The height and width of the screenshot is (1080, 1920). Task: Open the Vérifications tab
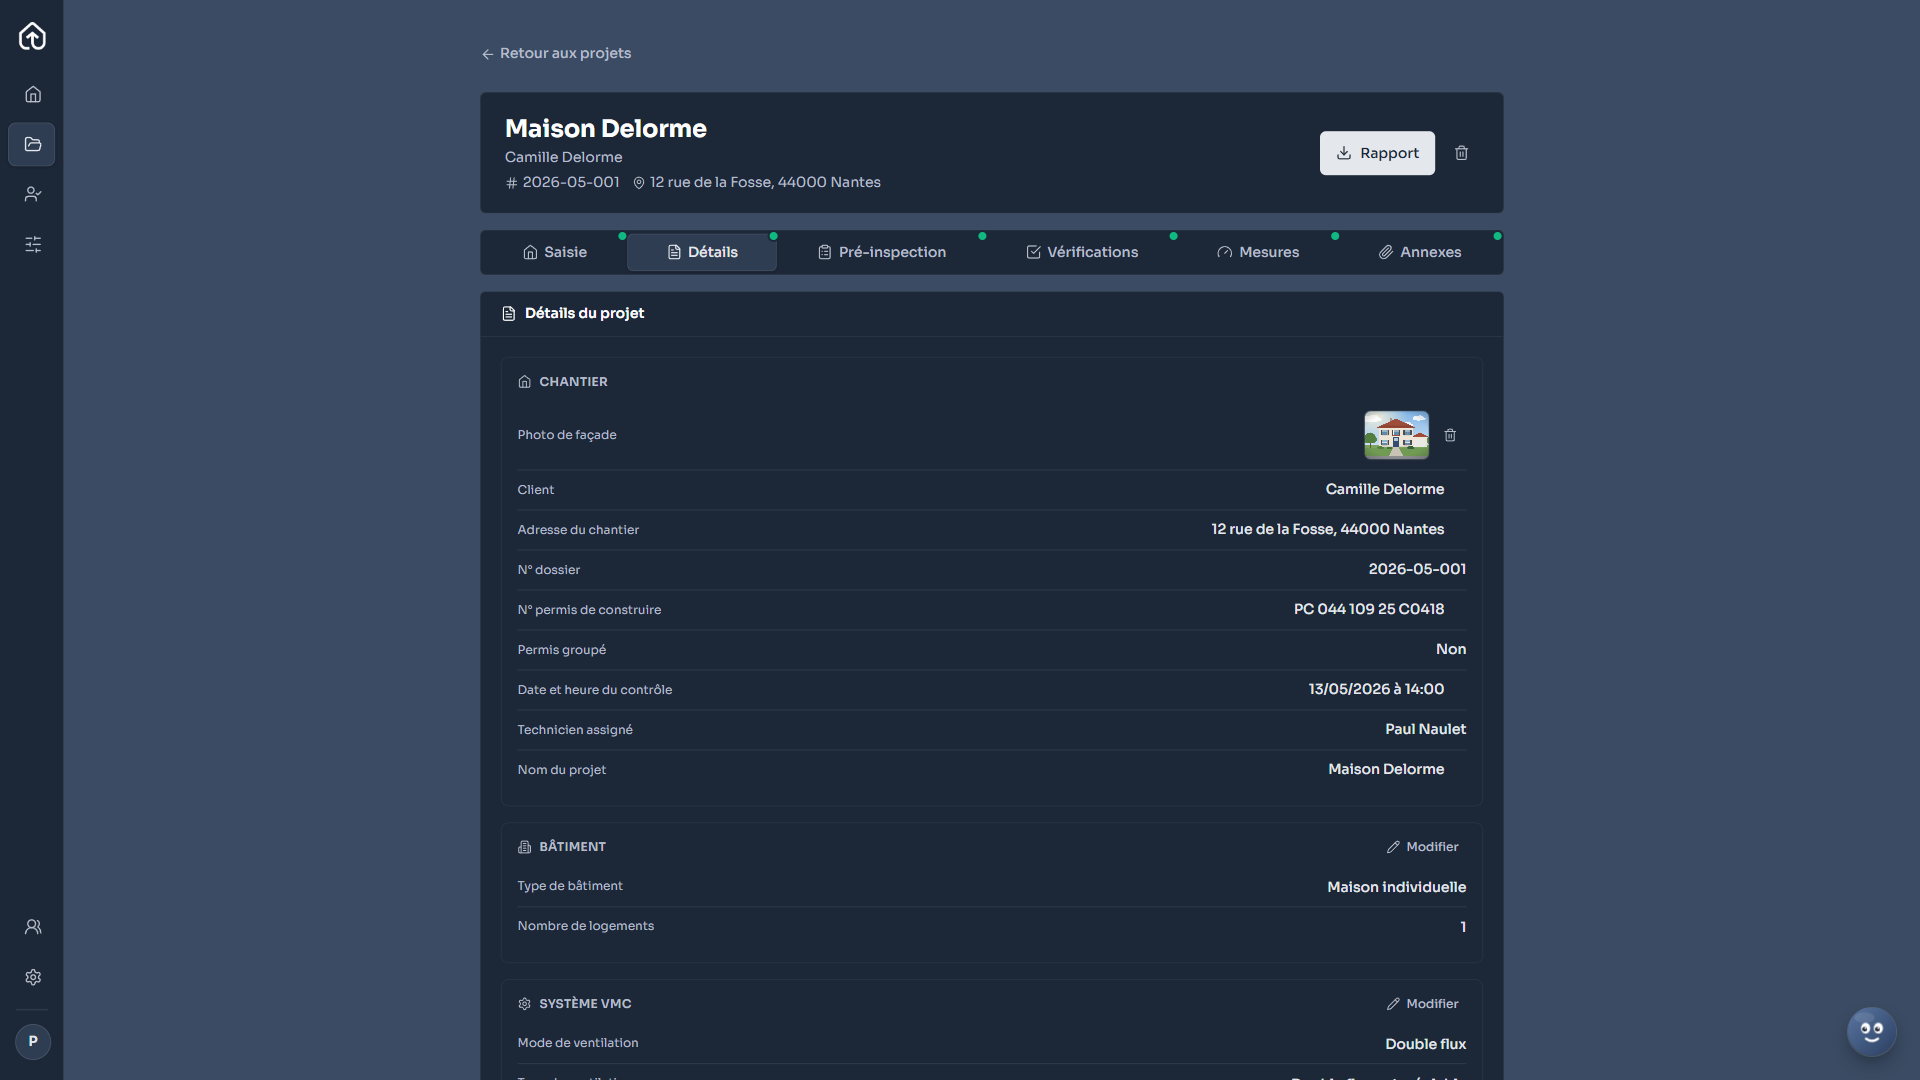[1081, 252]
